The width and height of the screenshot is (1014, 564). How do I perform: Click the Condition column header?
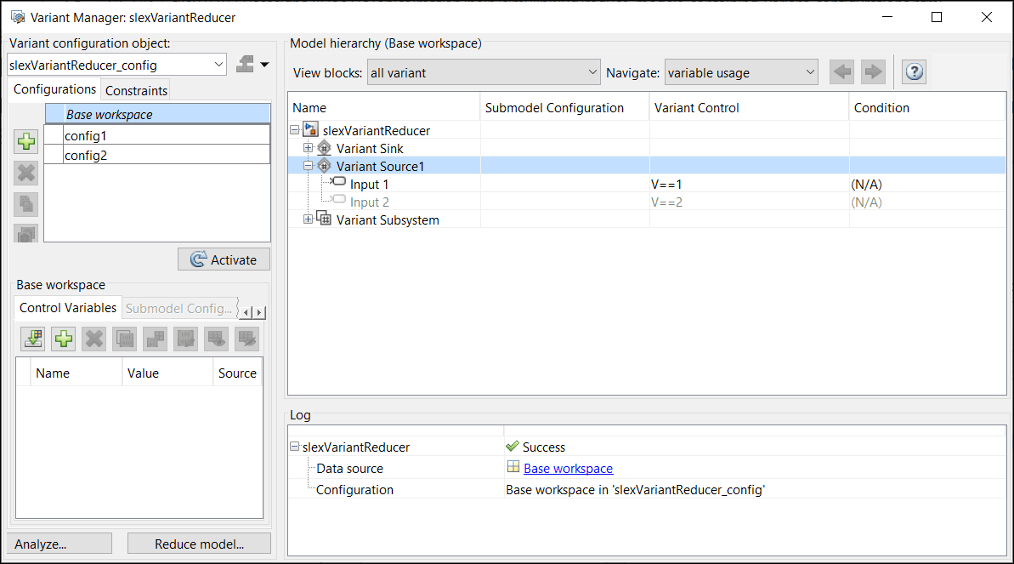click(927, 107)
